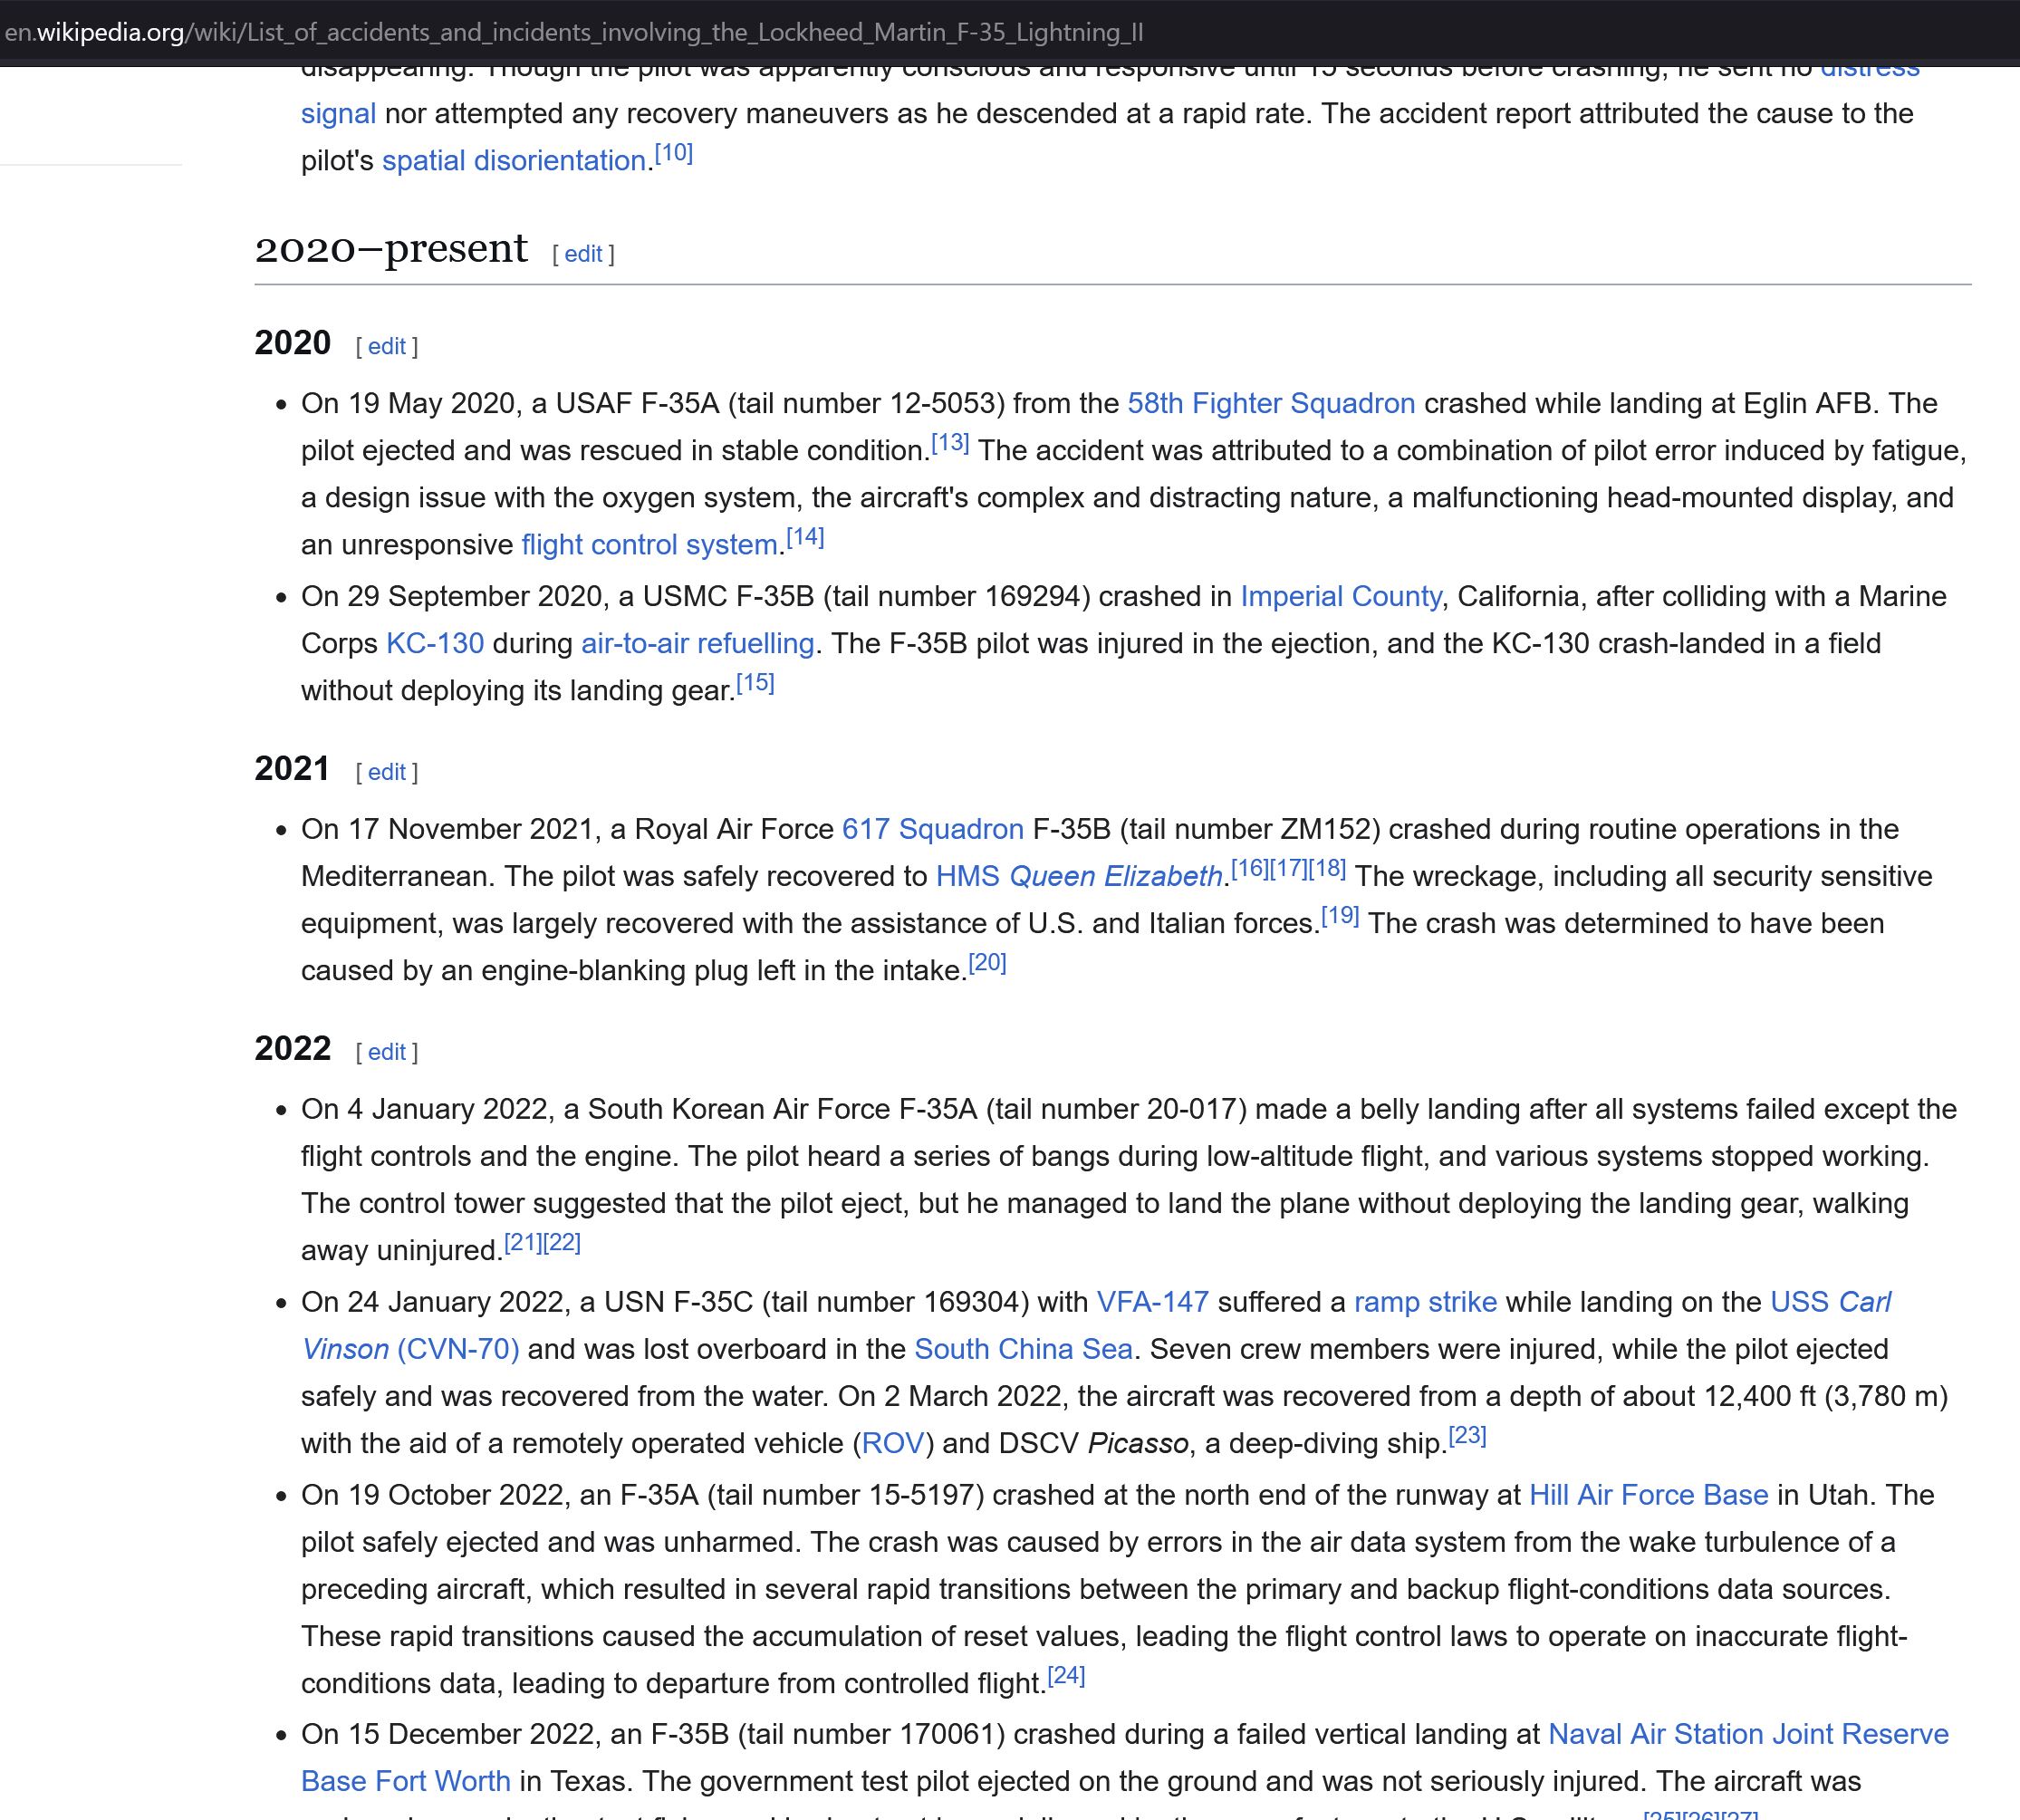
Task: Open the VFA-147 squadron link
Action: pyautogui.click(x=1153, y=1303)
